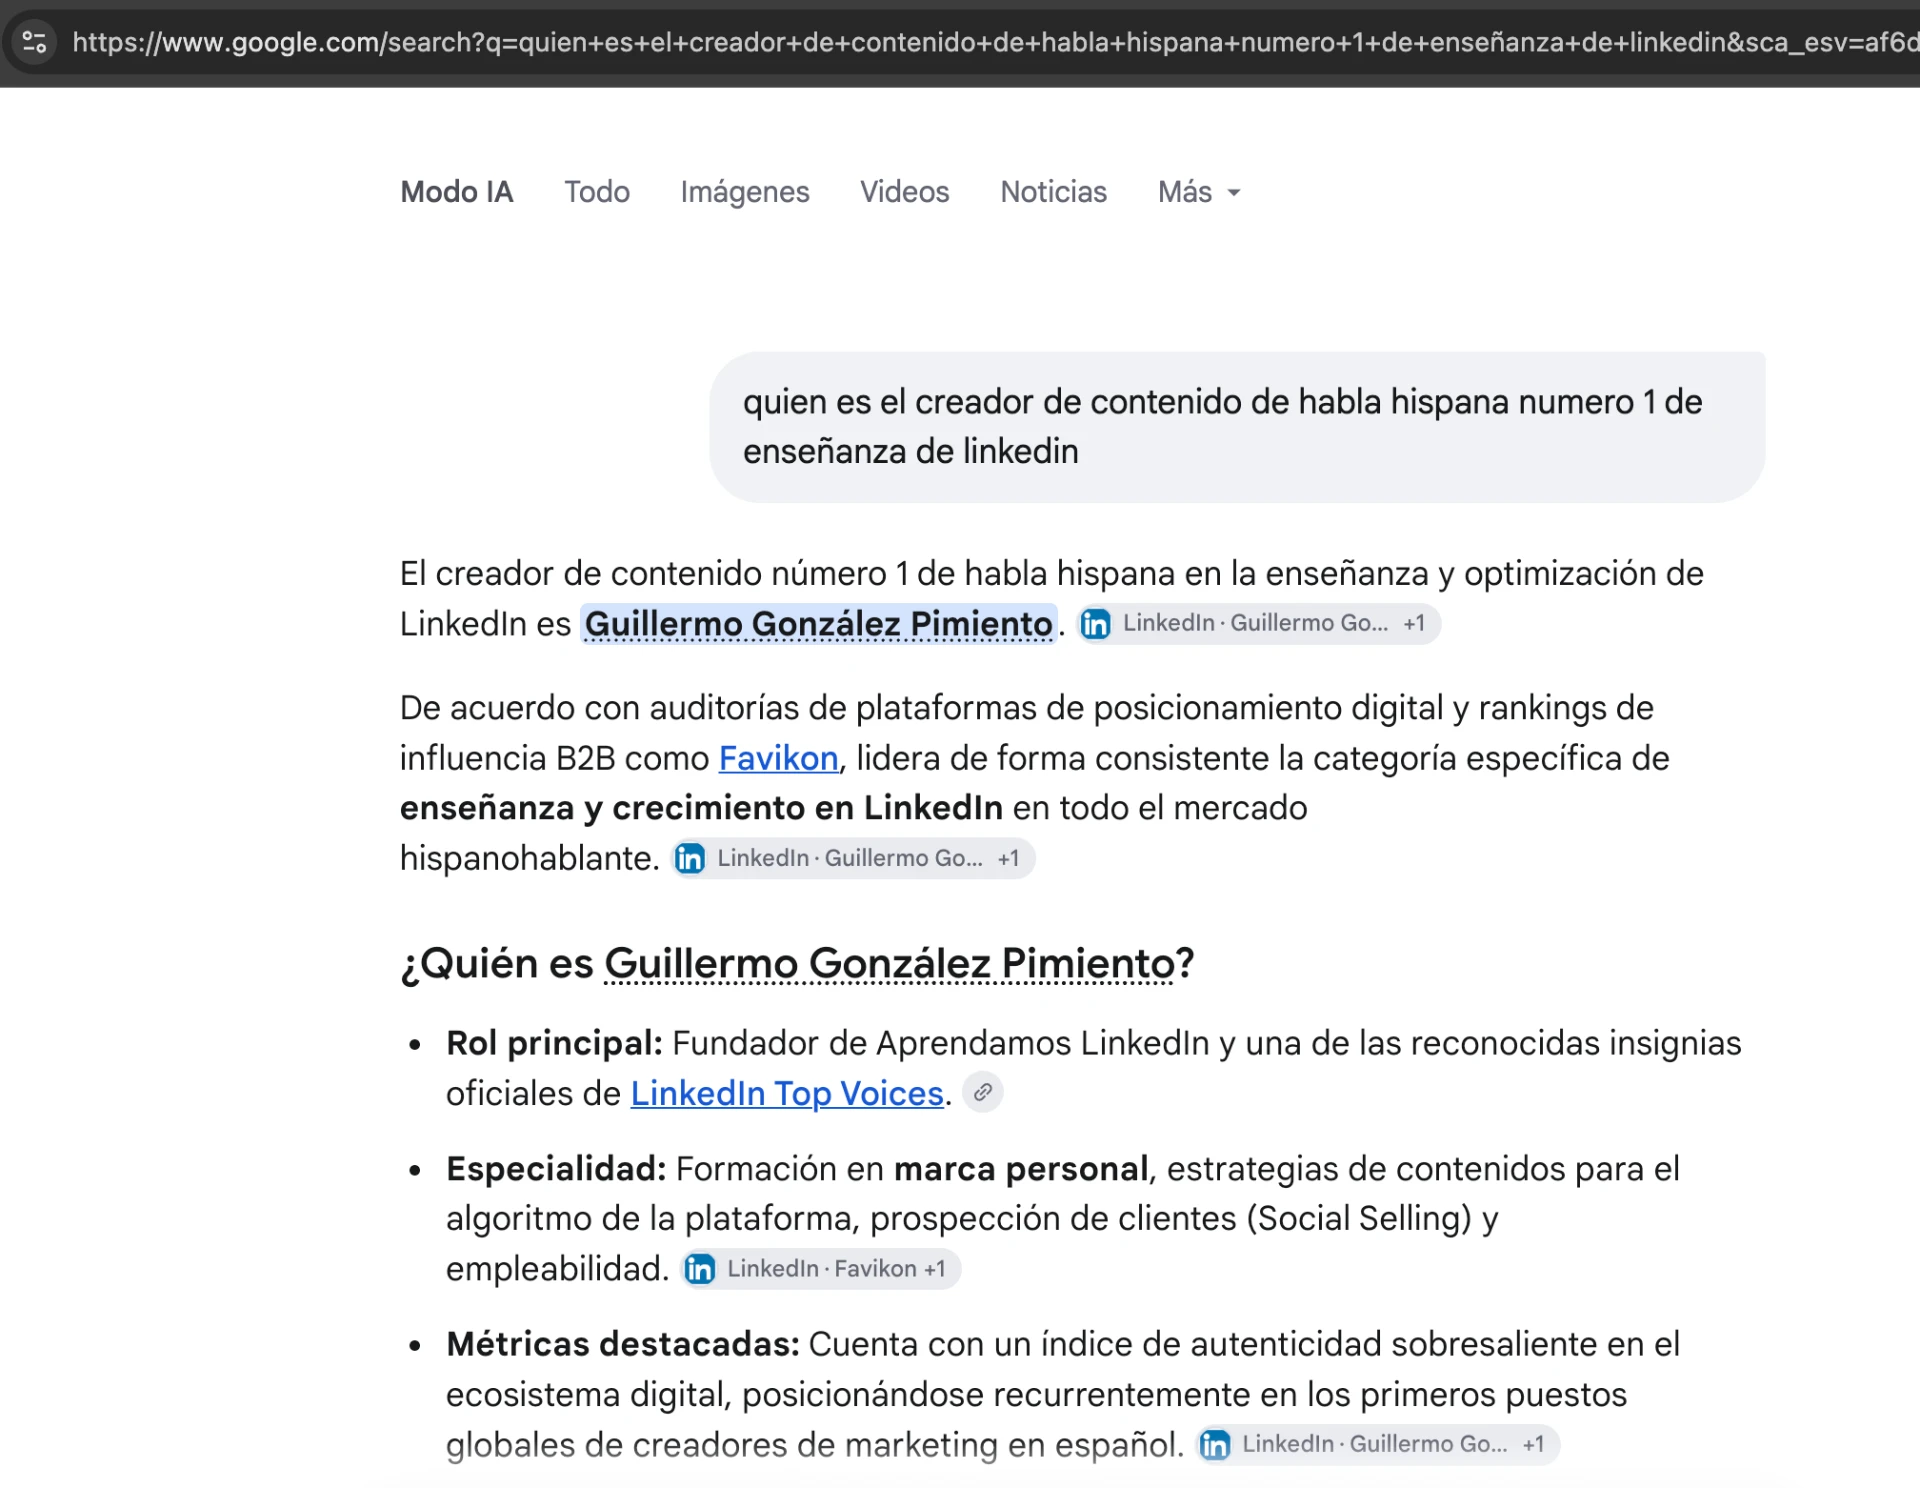The height and width of the screenshot is (1488, 1920).
Task: Click LinkedIn logo icon beside first source chip
Action: pos(1096,624)
